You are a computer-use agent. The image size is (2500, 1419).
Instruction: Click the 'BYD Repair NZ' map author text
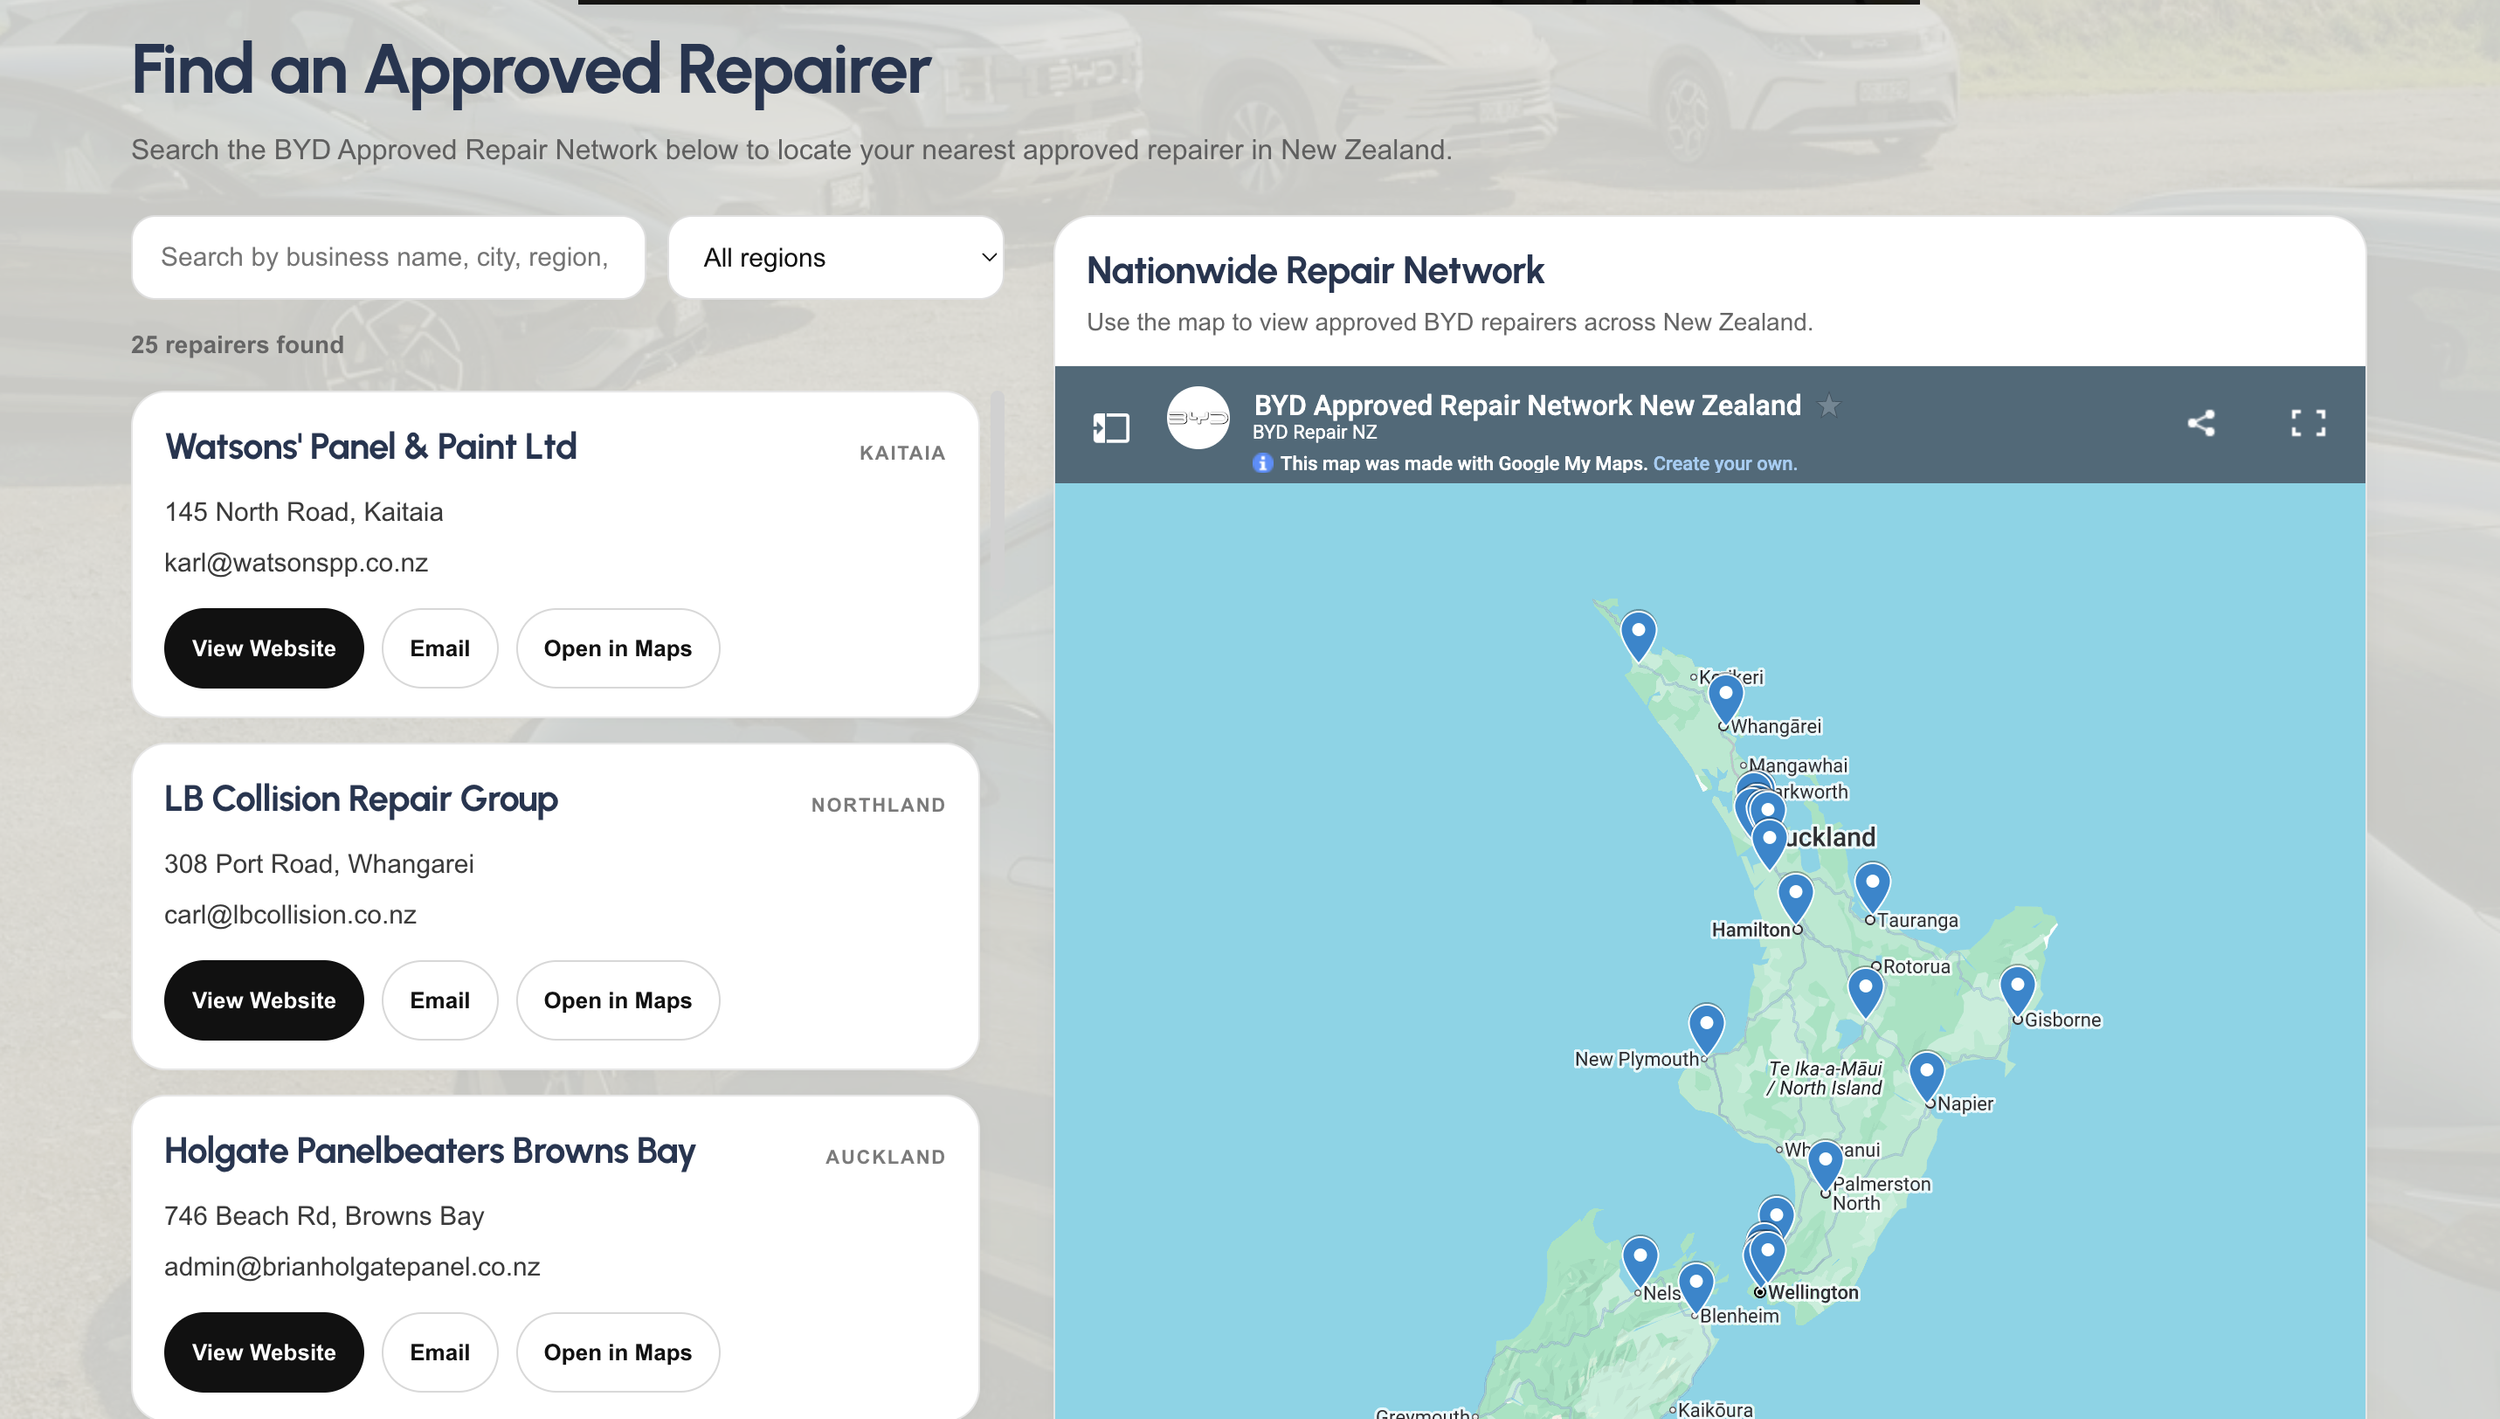(x=1315, y=432)
